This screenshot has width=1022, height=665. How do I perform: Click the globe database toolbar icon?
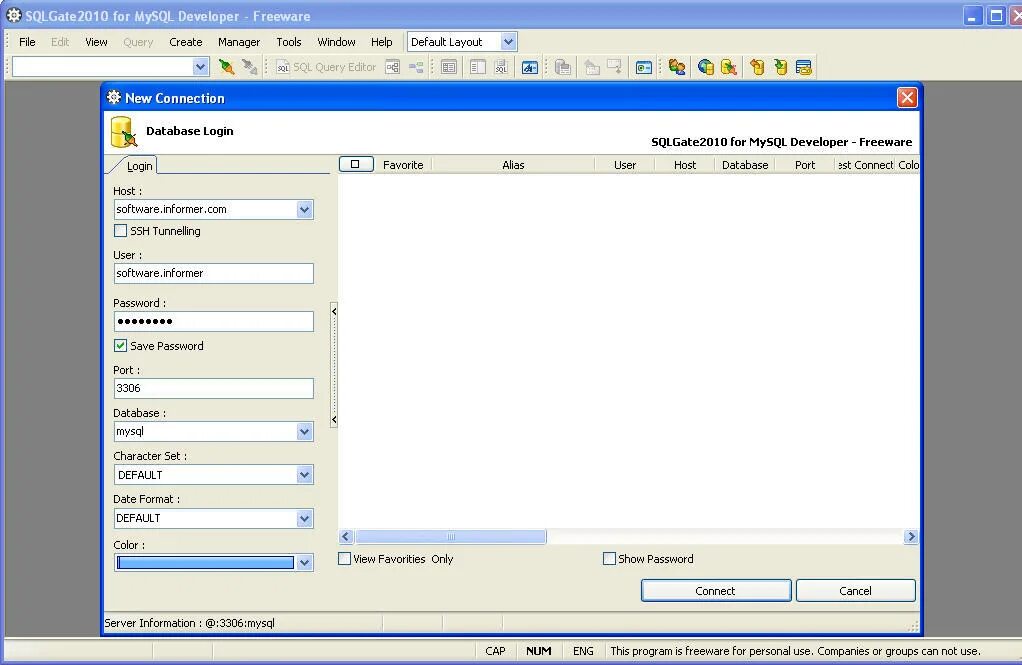[x=705, y=66]
